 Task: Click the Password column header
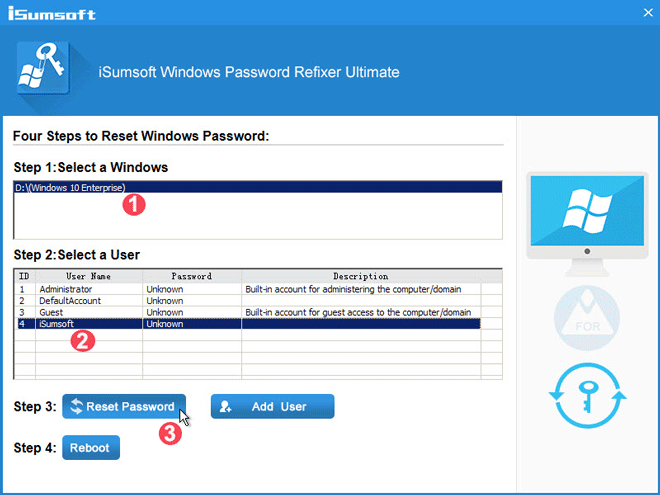191,276
